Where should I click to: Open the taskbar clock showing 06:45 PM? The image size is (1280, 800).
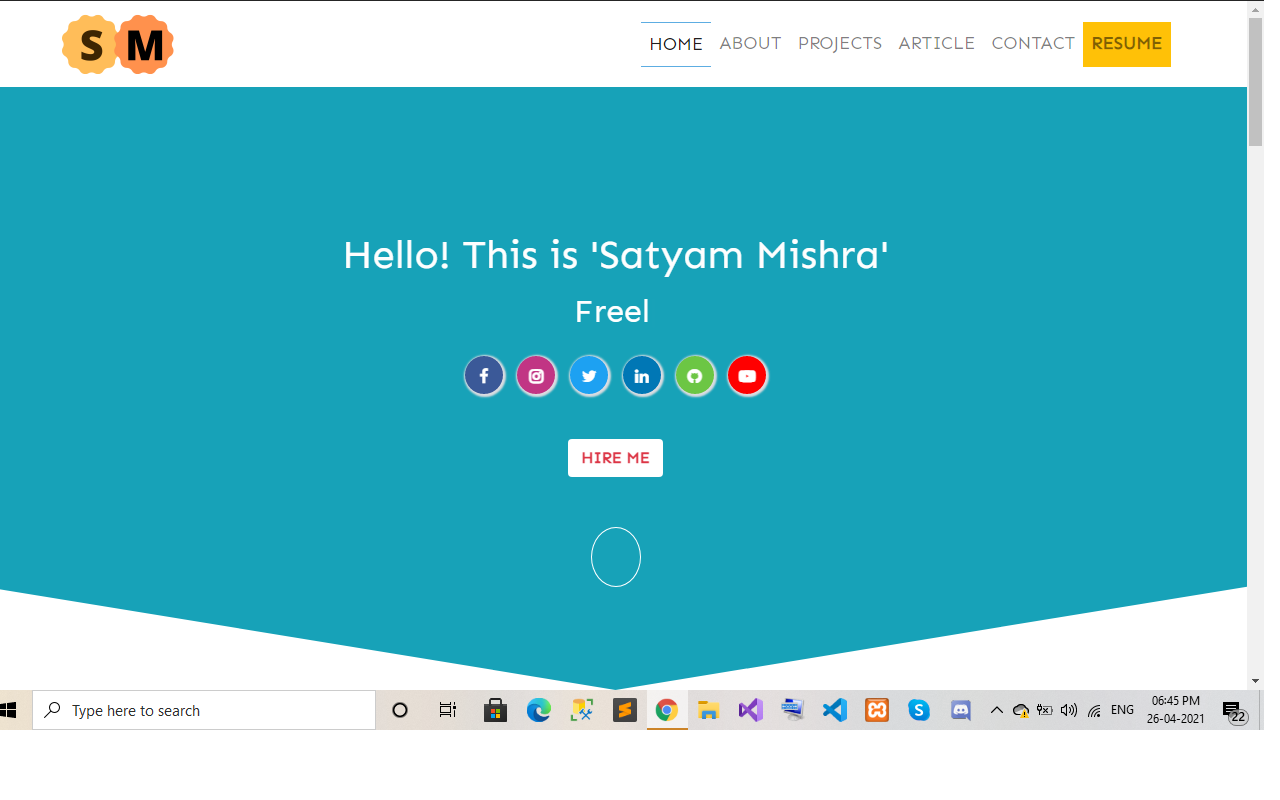click(1176, 710)
